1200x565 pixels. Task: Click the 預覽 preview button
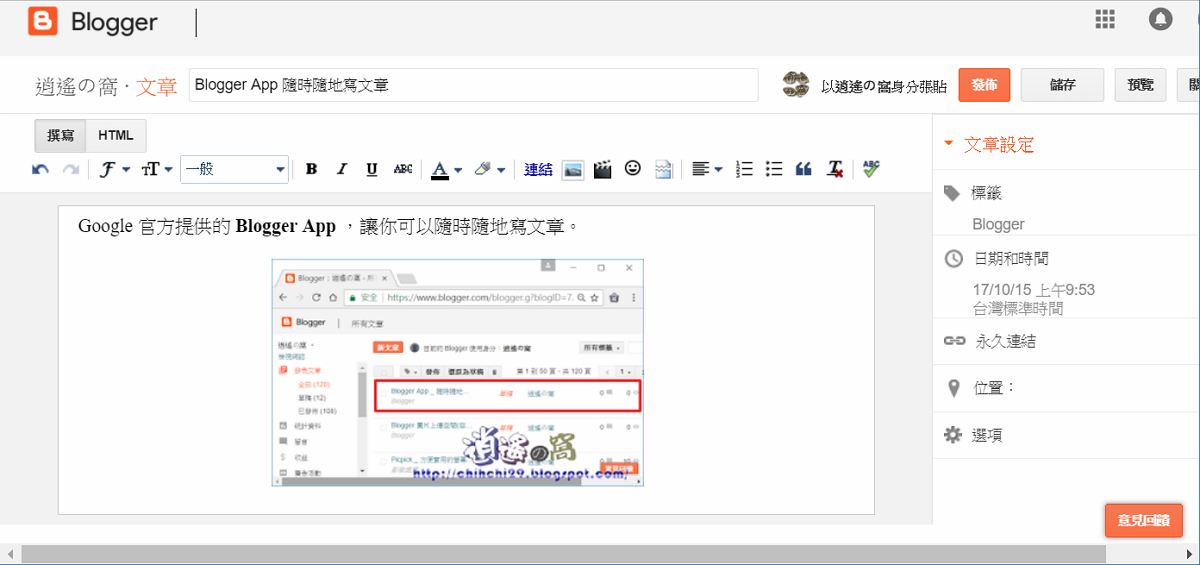1140,85
